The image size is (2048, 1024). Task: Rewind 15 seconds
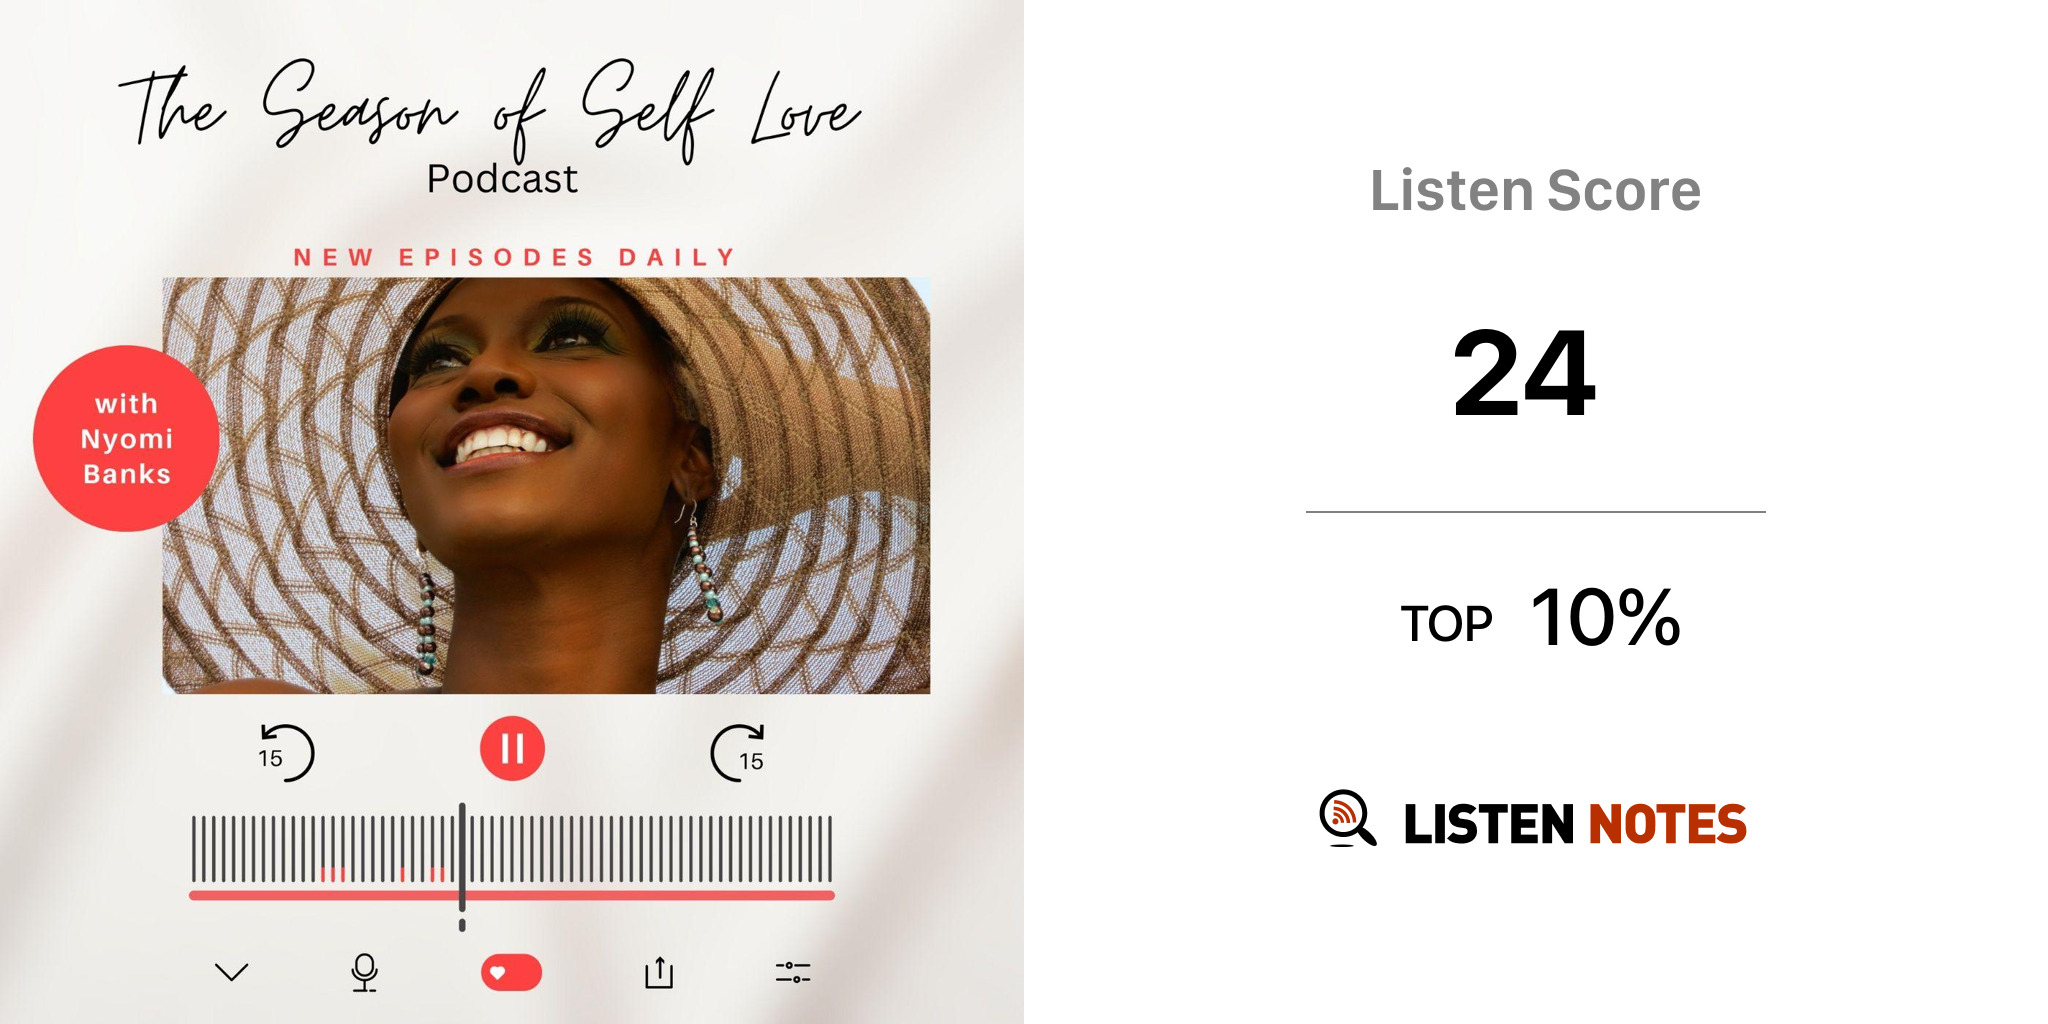point(285,752)
